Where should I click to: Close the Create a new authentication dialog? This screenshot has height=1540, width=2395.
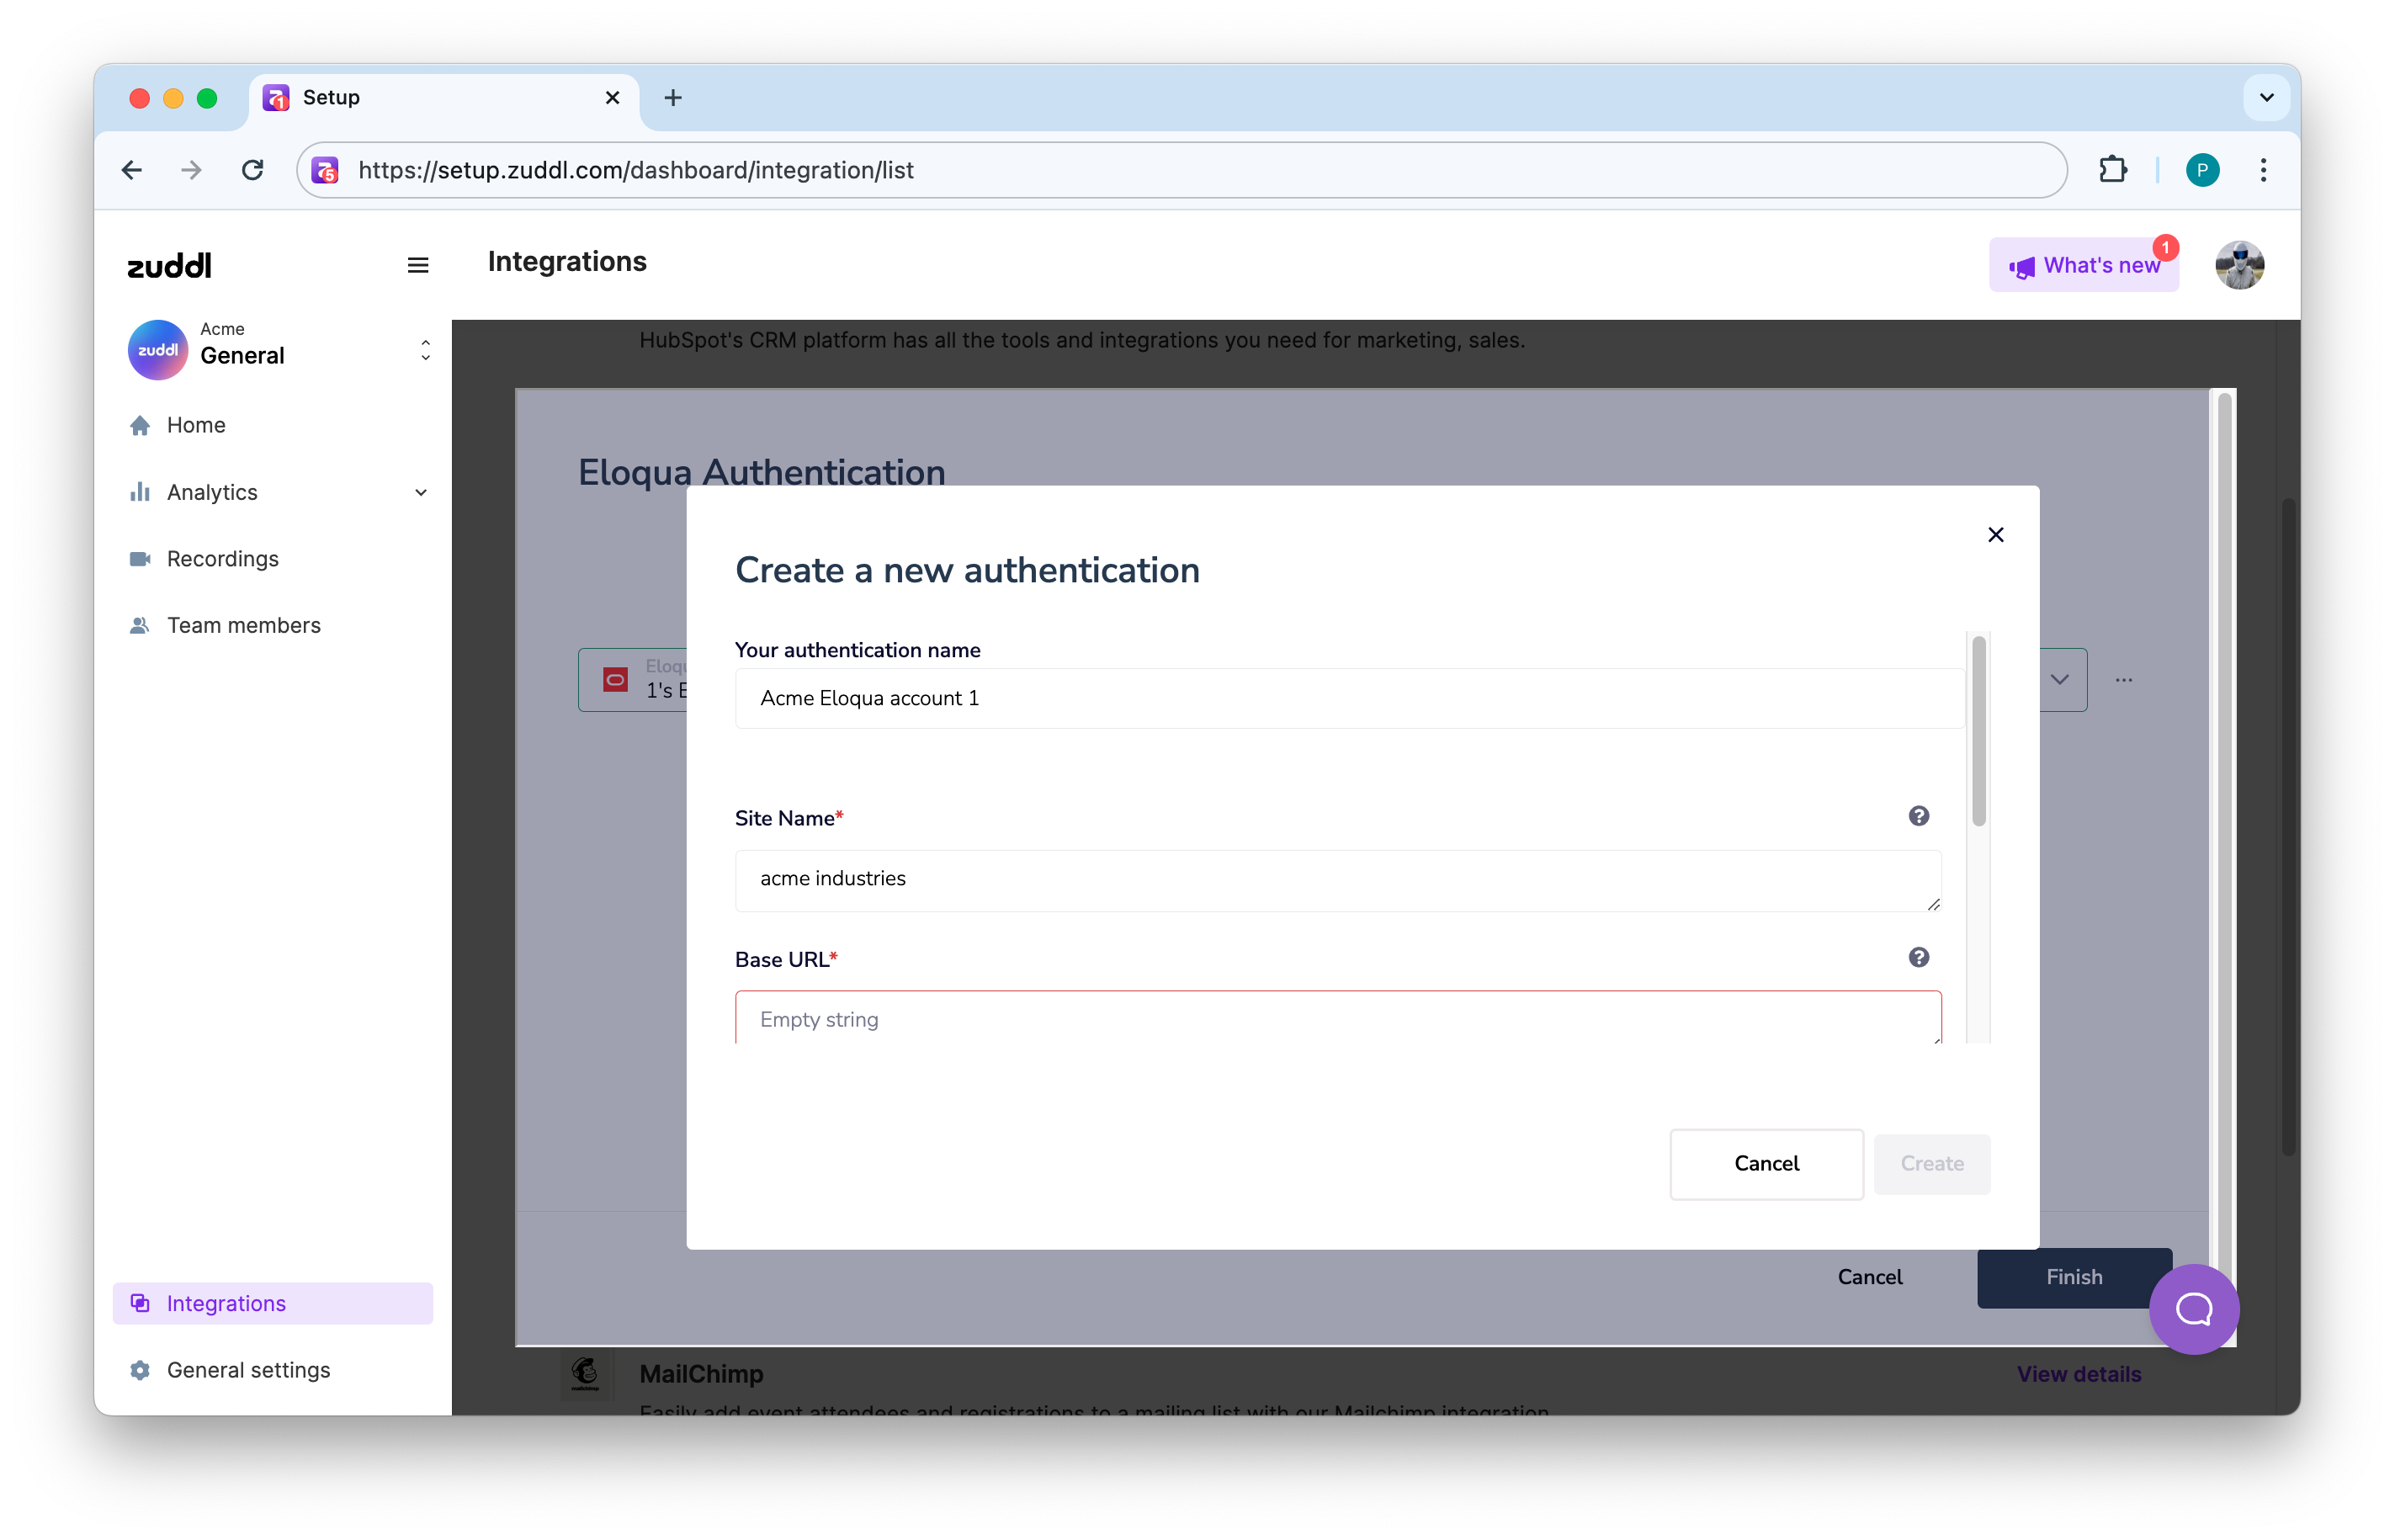tap(1995, 535)
